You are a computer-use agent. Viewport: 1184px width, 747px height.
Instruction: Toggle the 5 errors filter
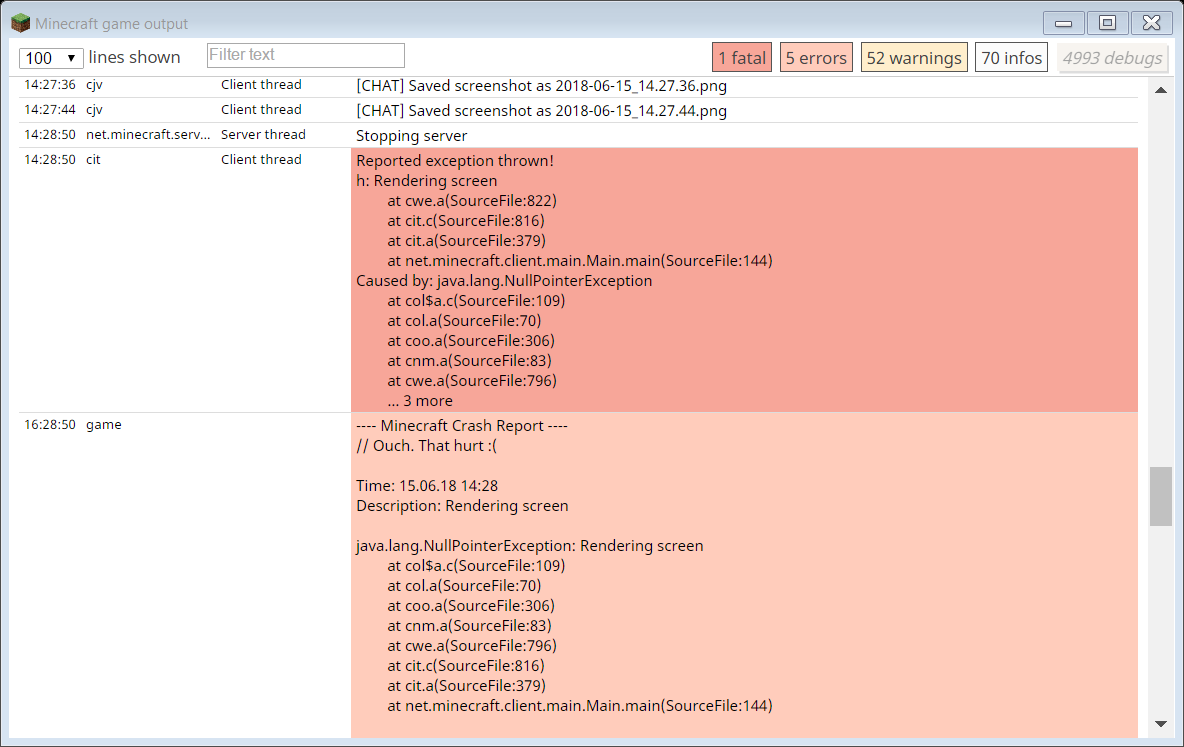tap(816, 57)
